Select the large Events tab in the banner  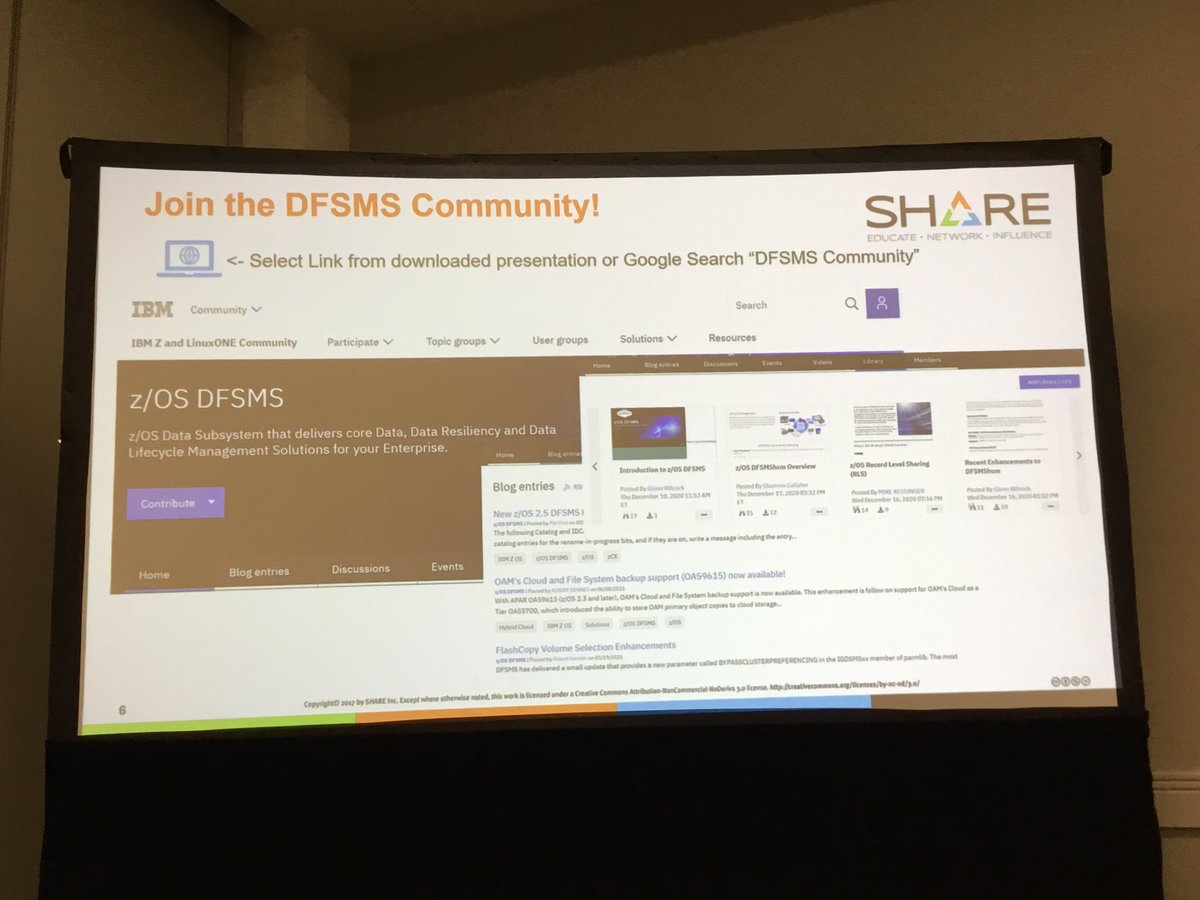447,567
